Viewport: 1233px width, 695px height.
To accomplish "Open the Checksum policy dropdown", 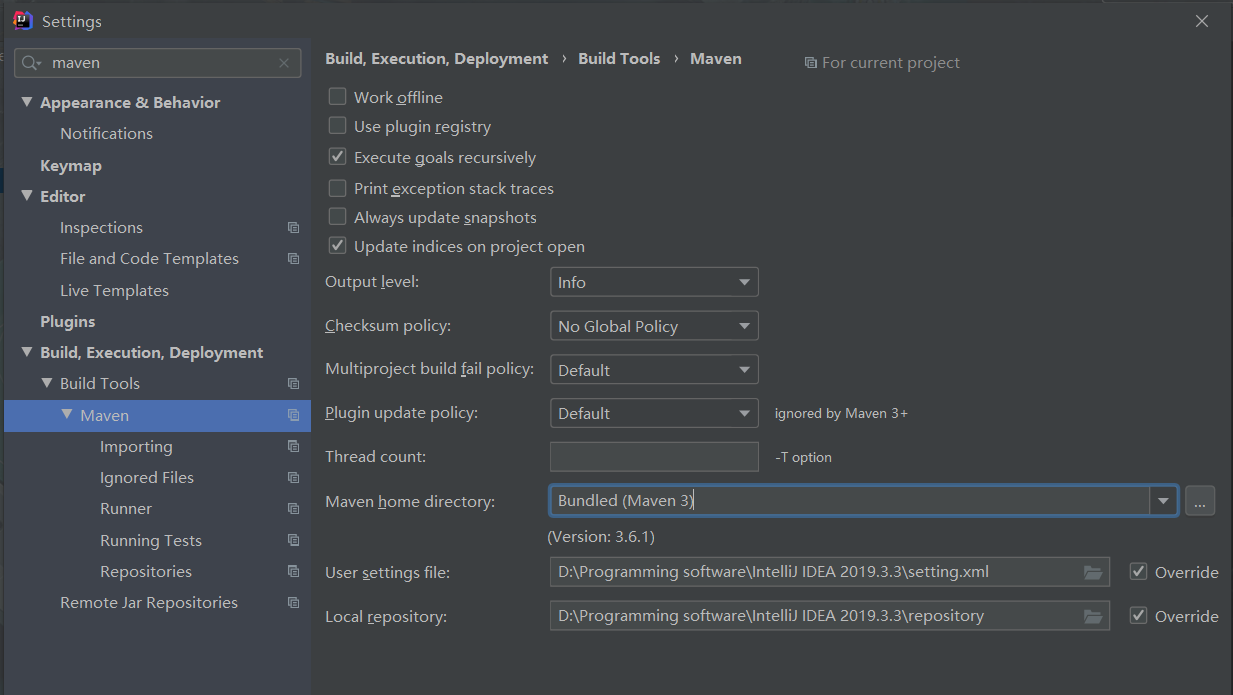I will coord(654,326).
